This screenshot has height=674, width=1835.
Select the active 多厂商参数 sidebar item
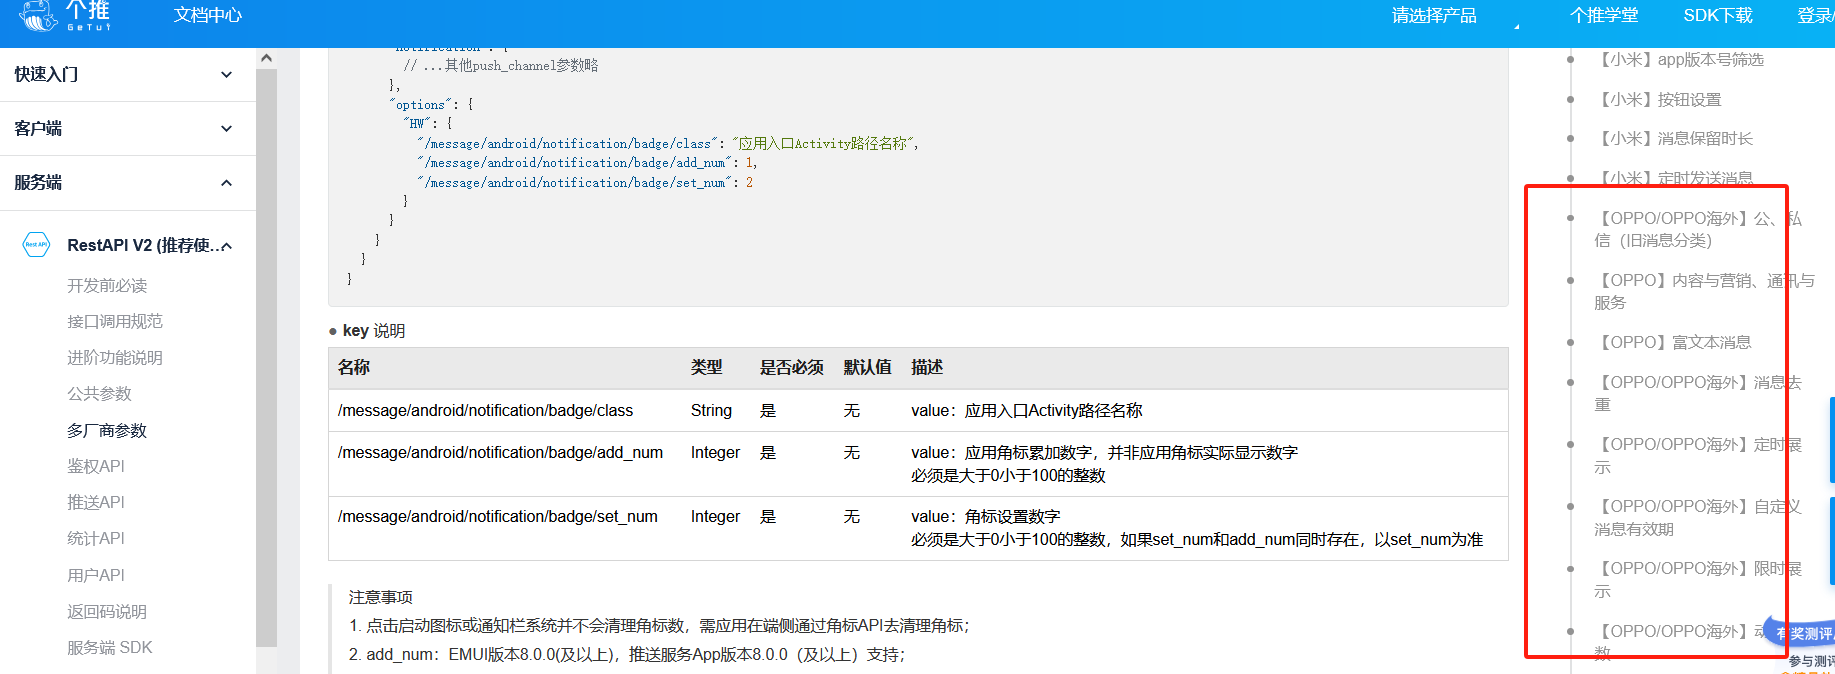pyautogui.click(x=107, y=431)
